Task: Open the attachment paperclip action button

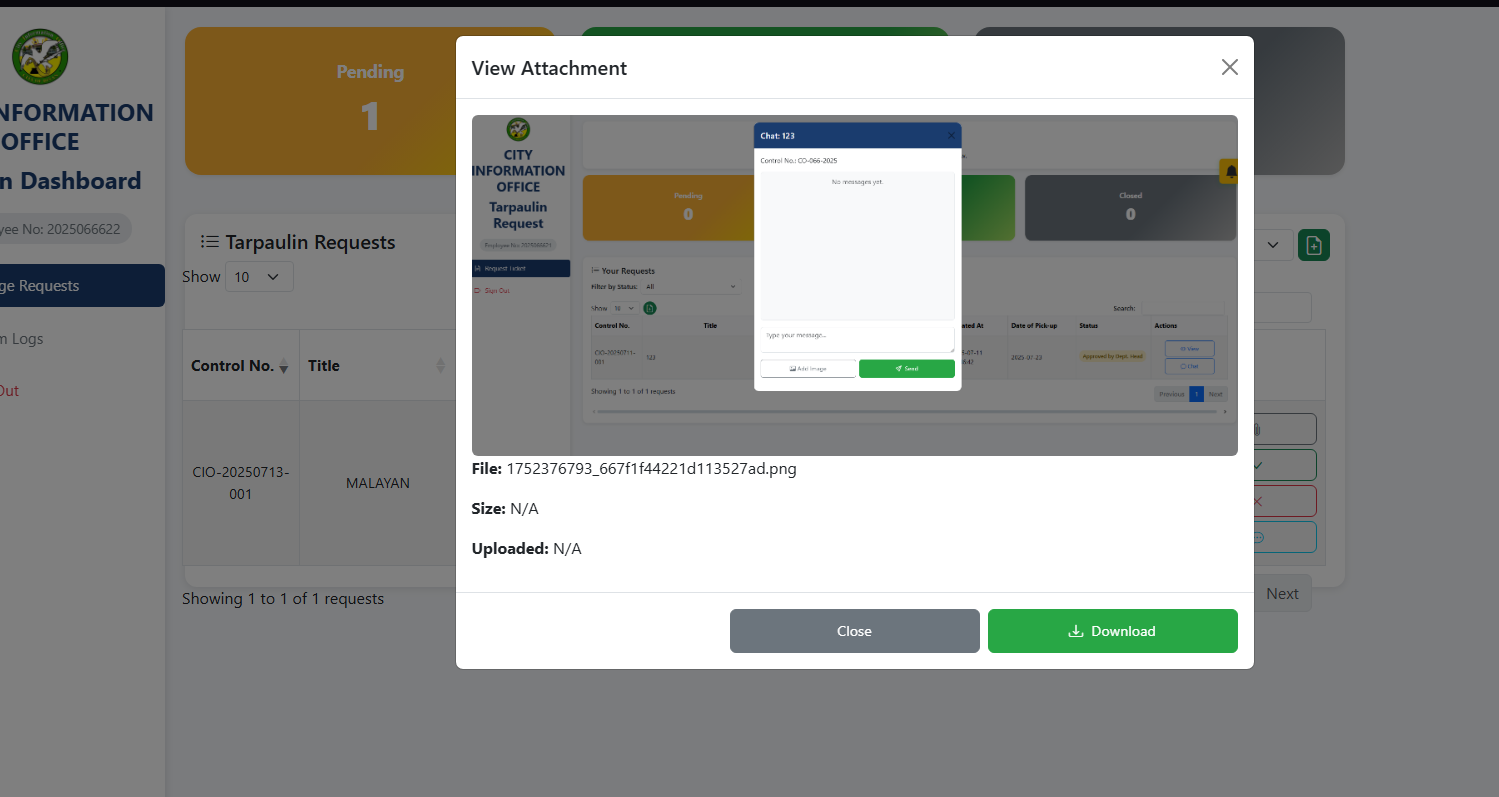Action: (1285, 429)
